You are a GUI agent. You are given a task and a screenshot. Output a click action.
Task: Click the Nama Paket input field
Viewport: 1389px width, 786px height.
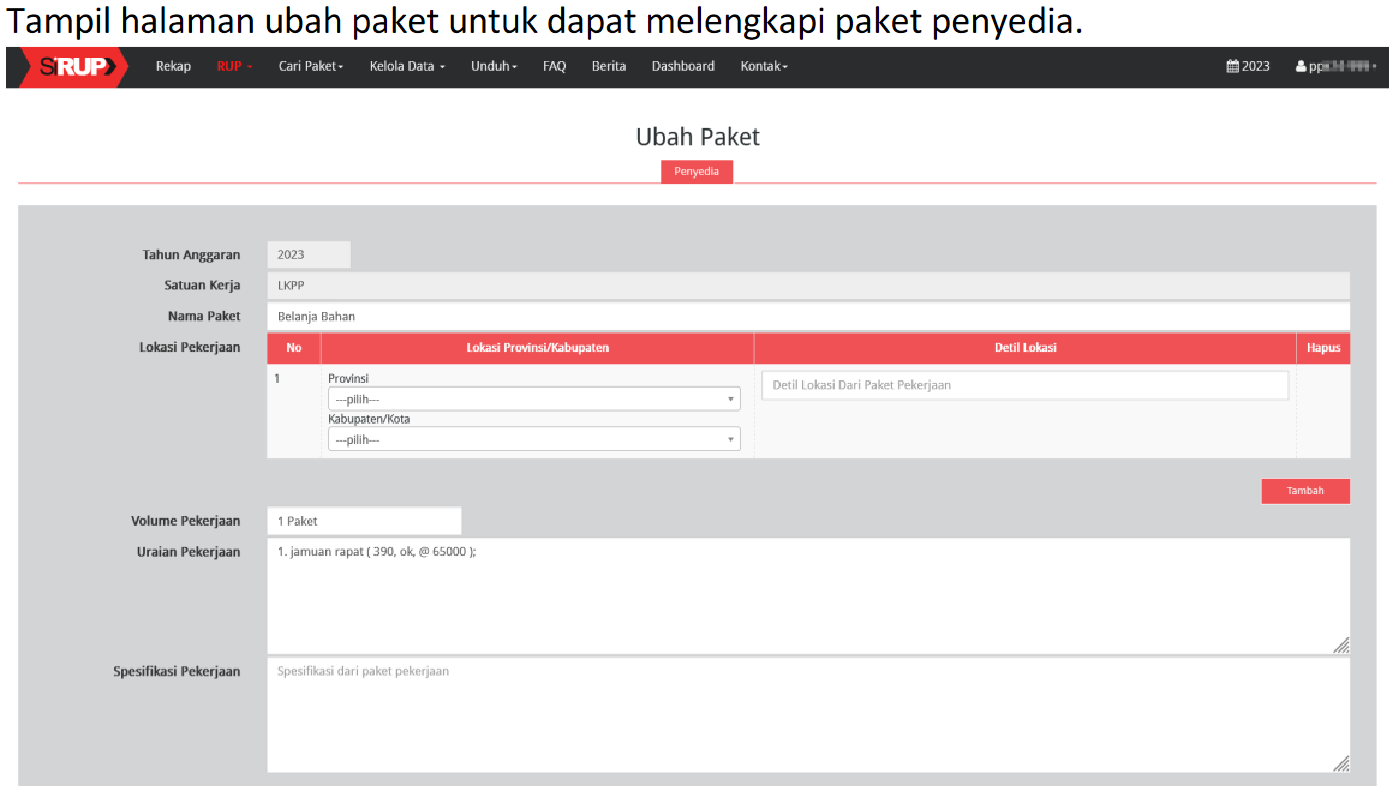808,316
